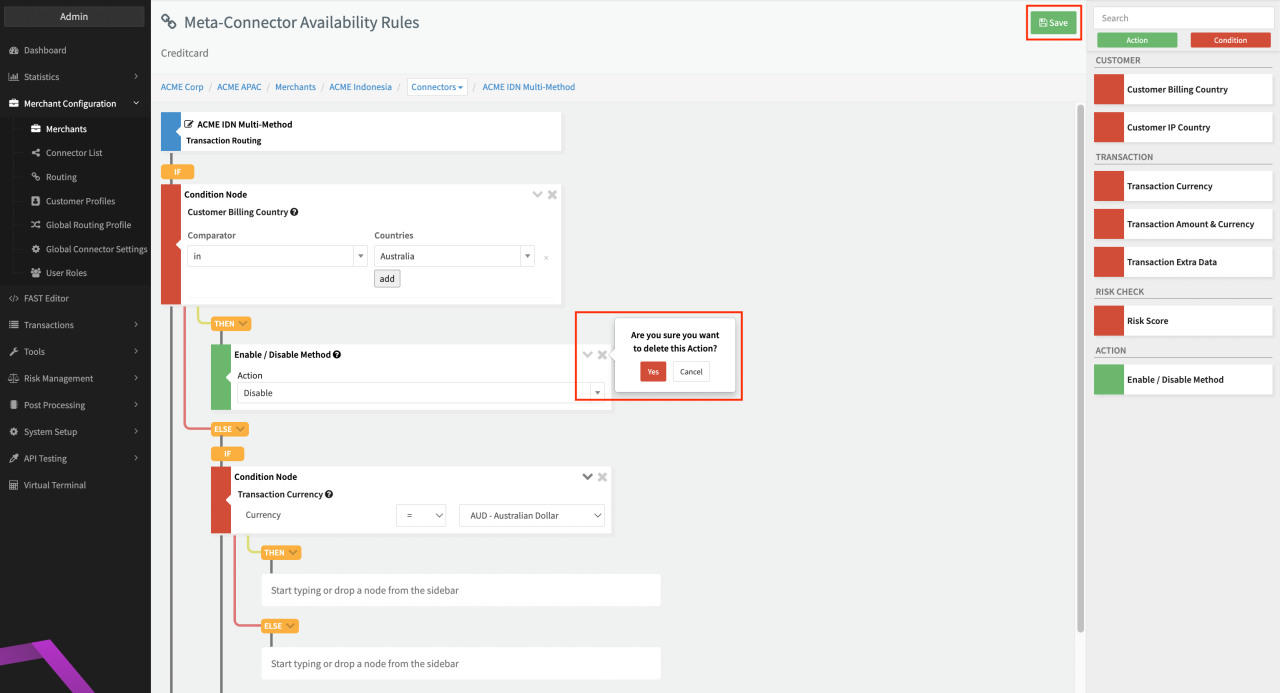This screenshot has width=1280, height=693.
Task: Click the sidebar Search input field
Action: coord(1183,18)
